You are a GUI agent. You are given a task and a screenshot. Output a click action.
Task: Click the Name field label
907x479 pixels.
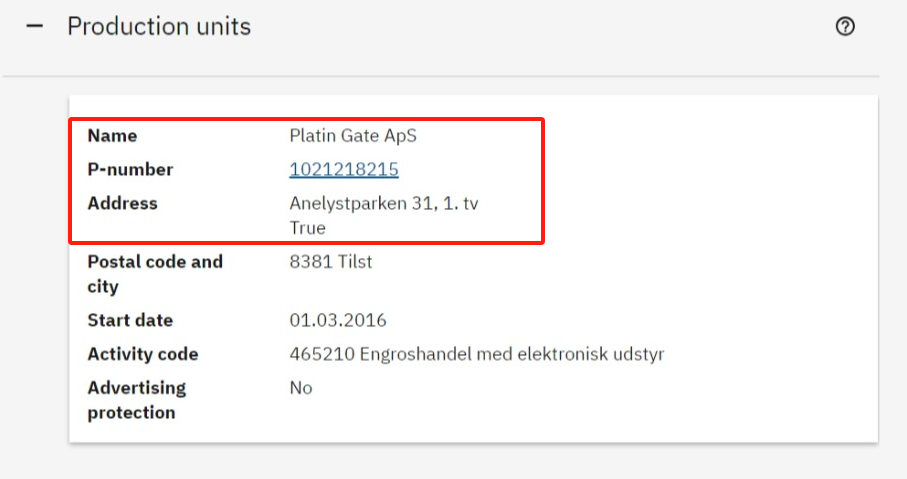tap(112, 136)
